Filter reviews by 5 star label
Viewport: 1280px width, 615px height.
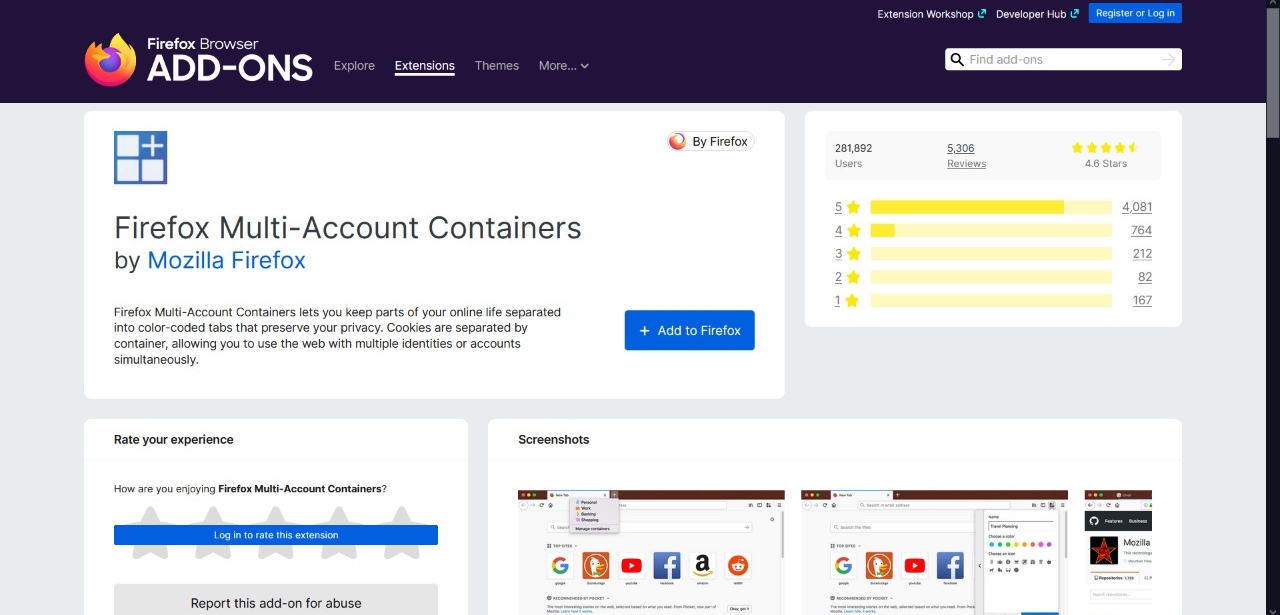click(848, 207)
